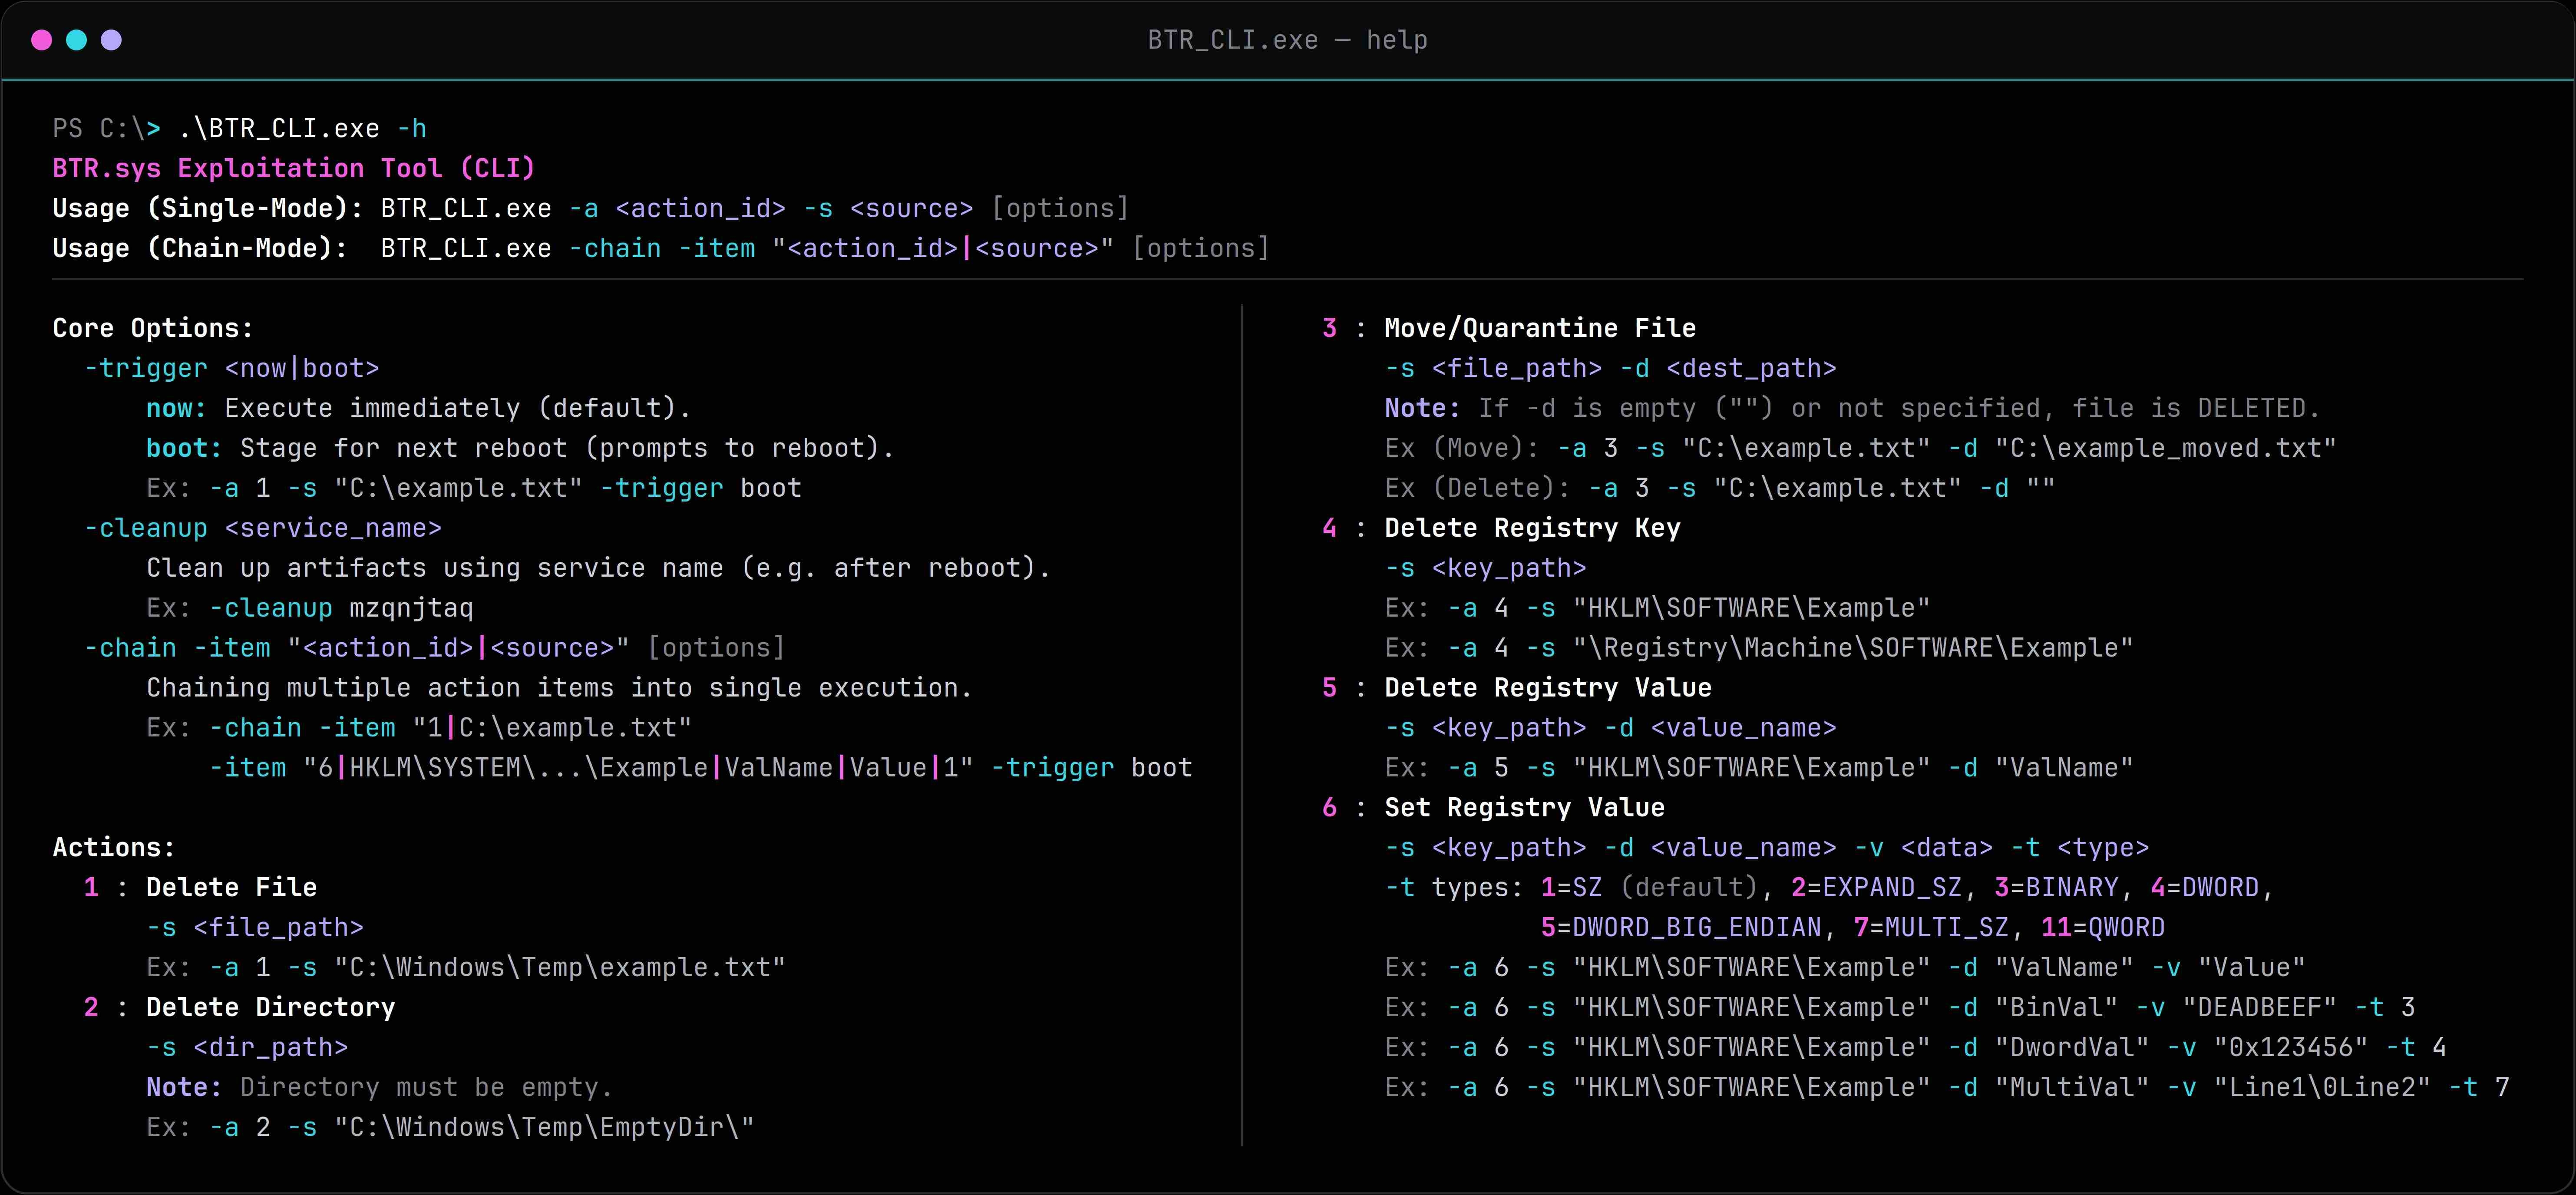Screen dimensions: 2576x1195
Task: Select the example value "Line1\0Line2"
Action: coord(2321,1088)
